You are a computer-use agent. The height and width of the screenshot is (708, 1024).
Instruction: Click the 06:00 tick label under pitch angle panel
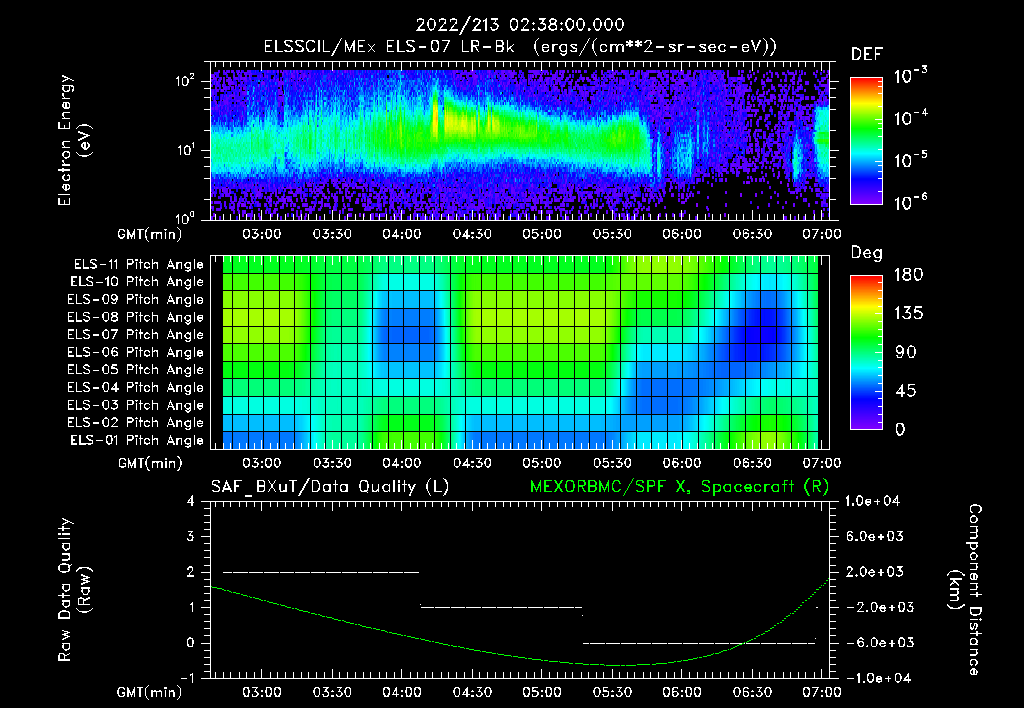pyautogui.click(x=682, y=463)
